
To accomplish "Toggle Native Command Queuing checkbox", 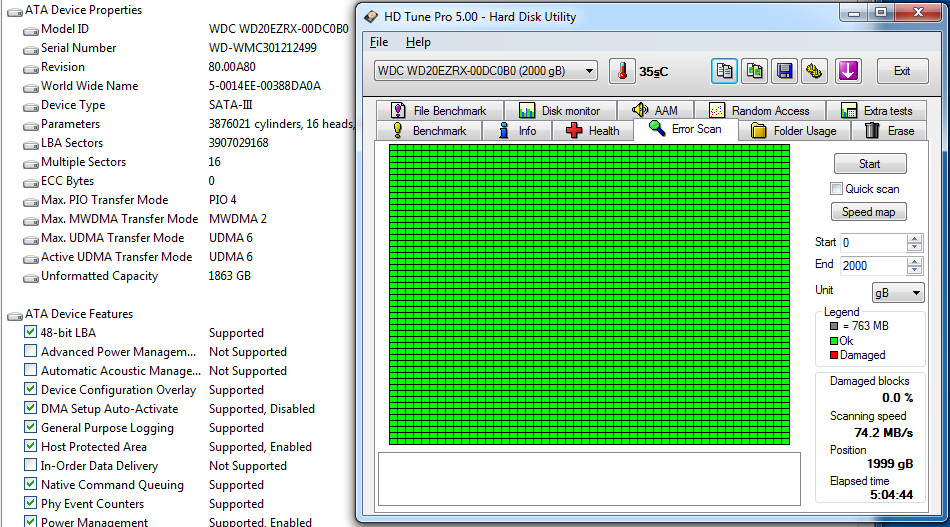I will tap(30, 483).
